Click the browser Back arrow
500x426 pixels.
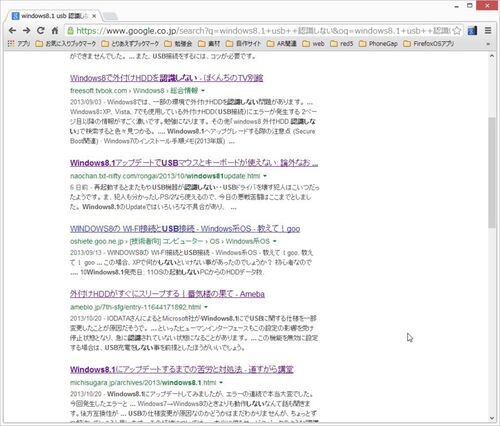pos(12,31)
